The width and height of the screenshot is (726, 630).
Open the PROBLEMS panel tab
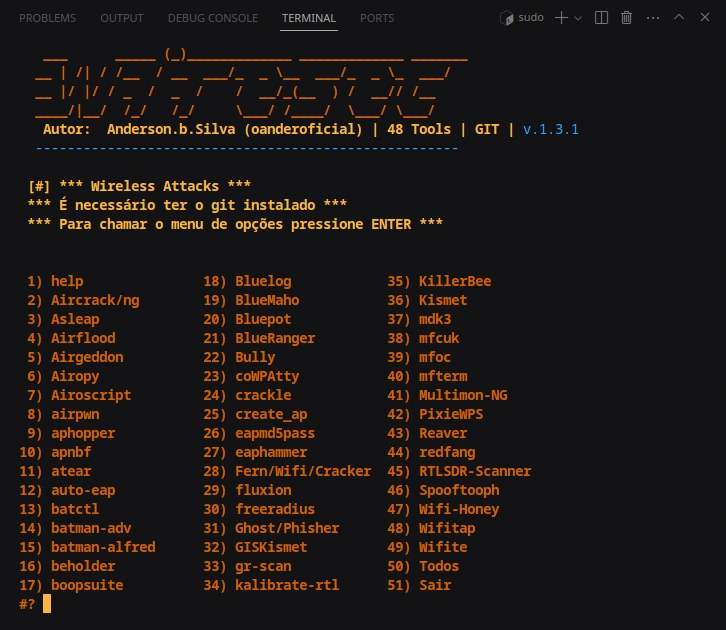point(47,18)
